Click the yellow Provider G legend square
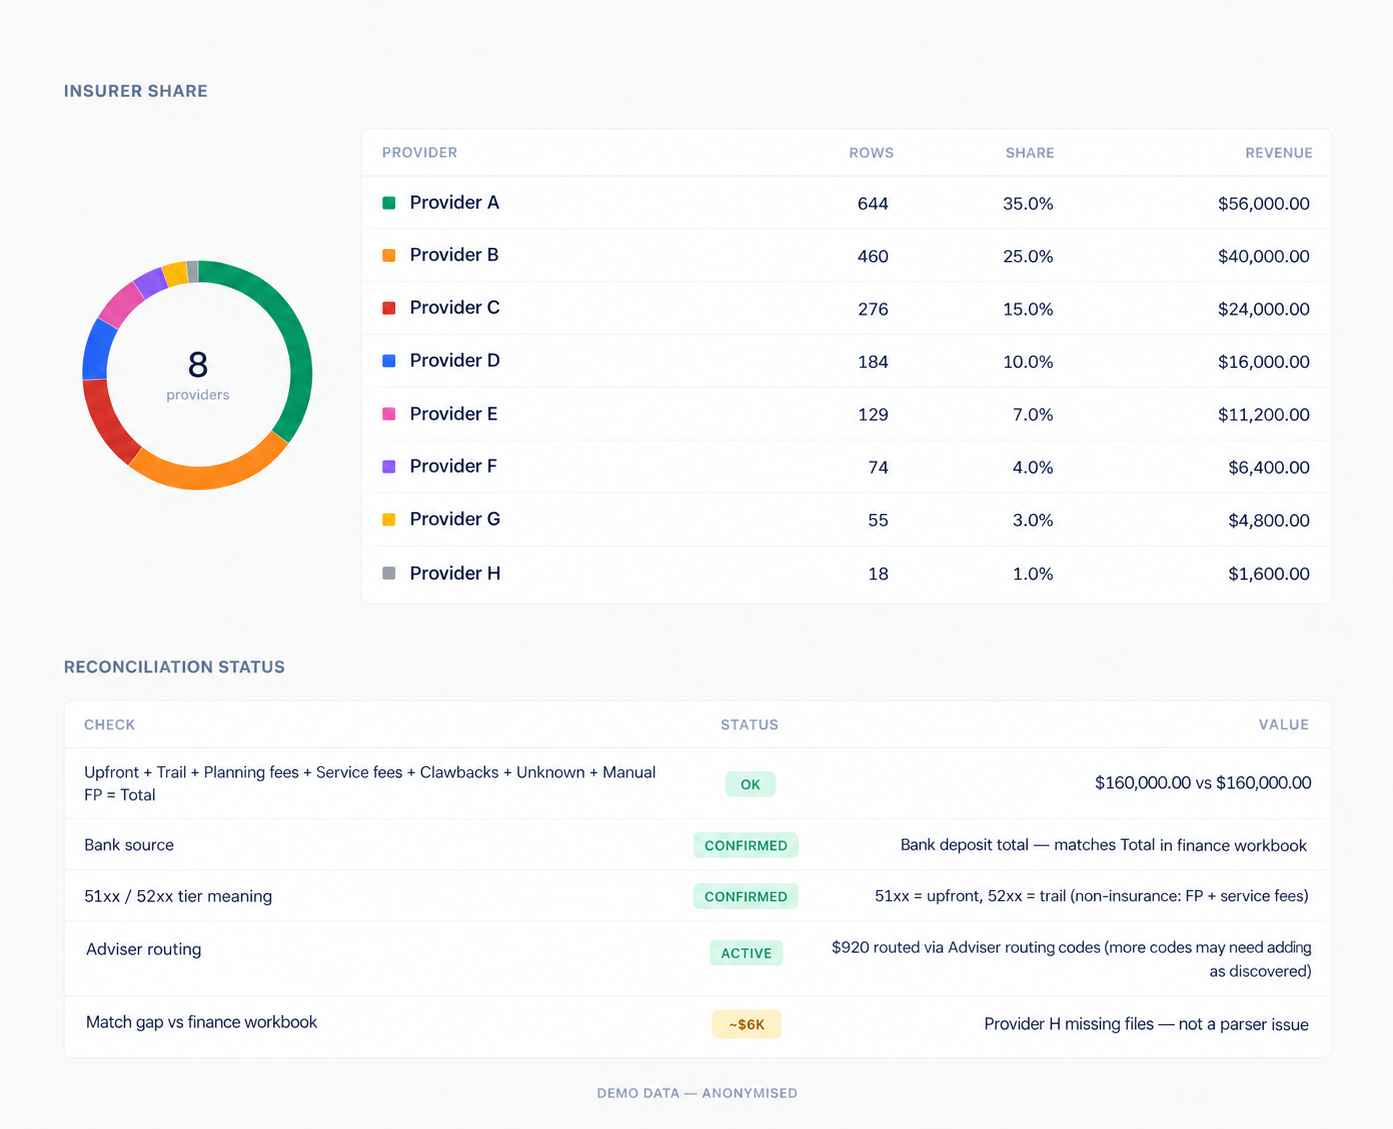This screenshot has height=1129, width=1393. (x=389, y=519)
